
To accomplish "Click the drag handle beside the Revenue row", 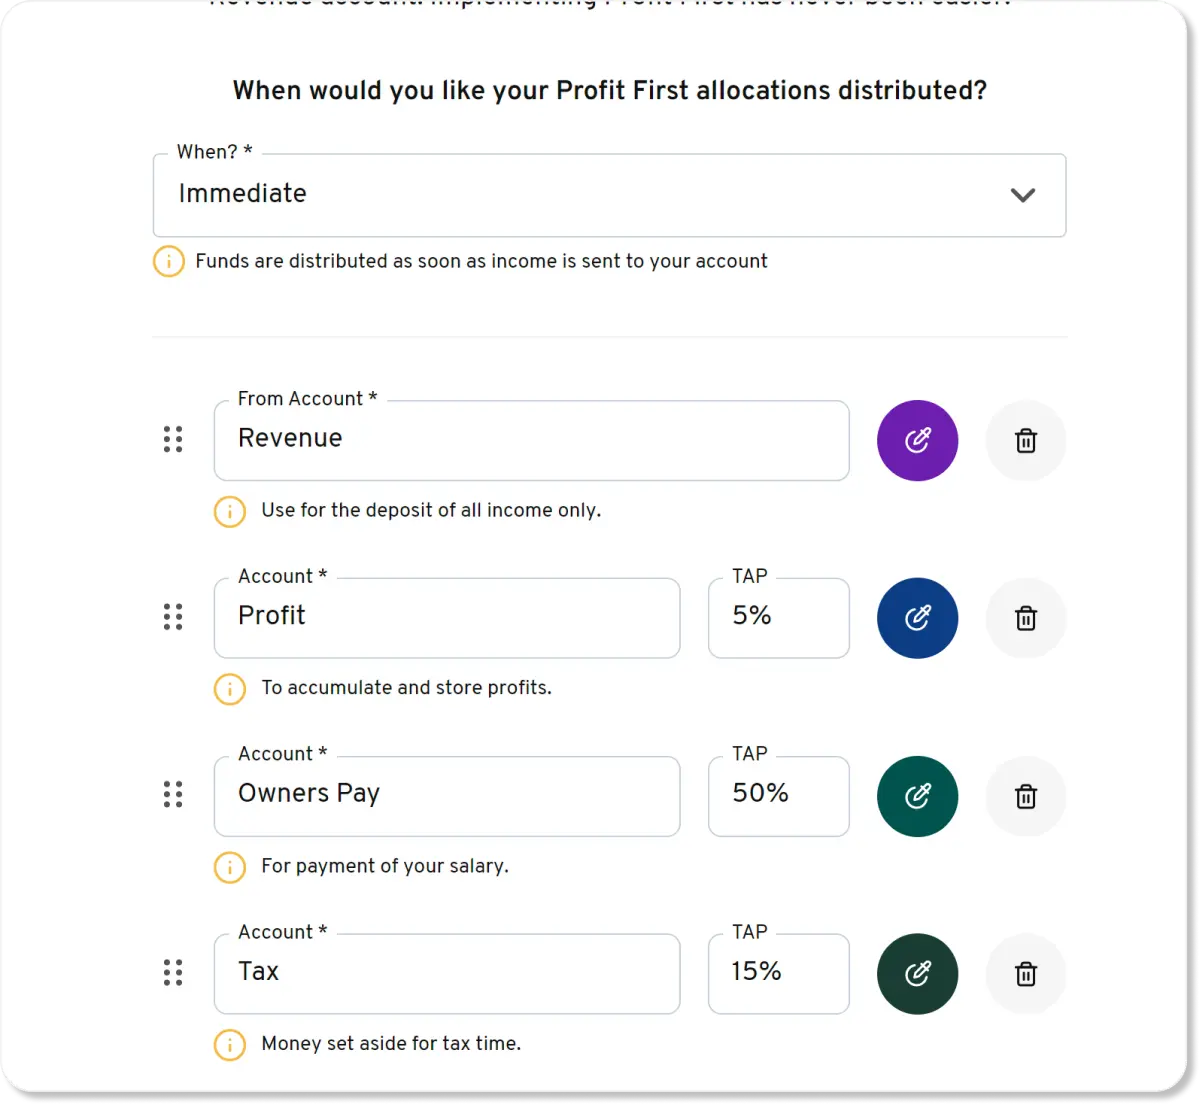I will pyautogui.click(x=172, y=440).
